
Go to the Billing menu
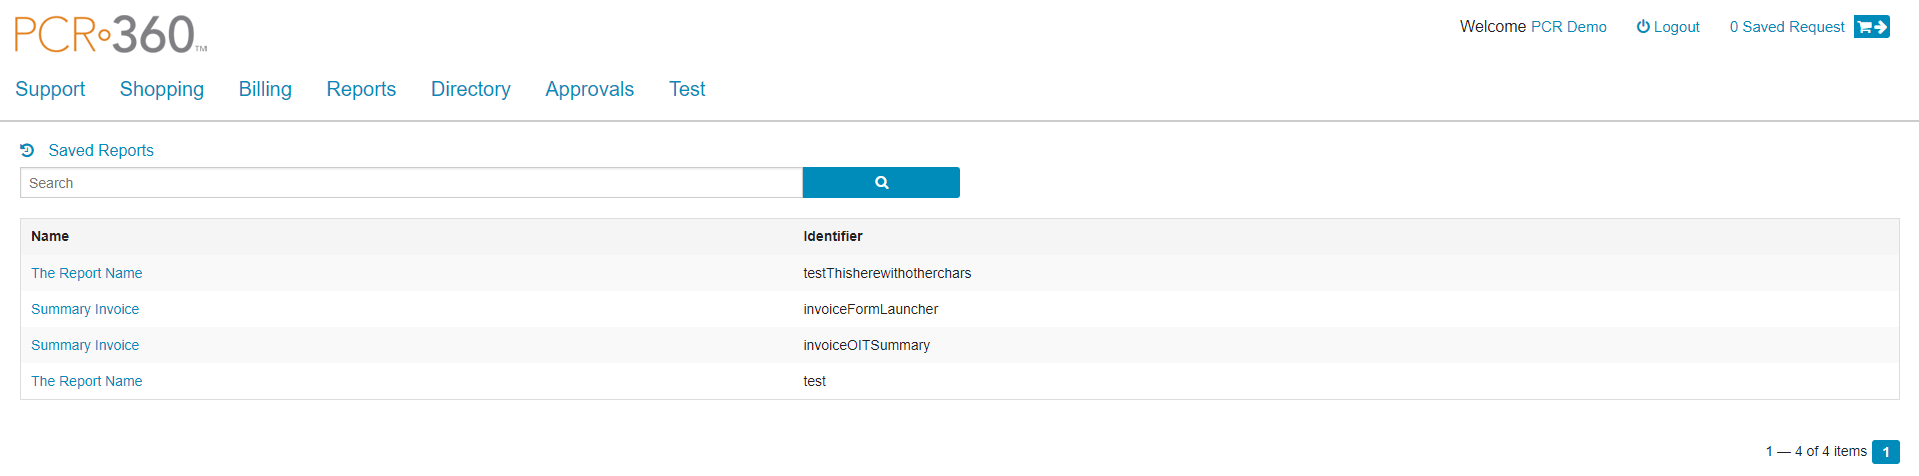point(265,89)
